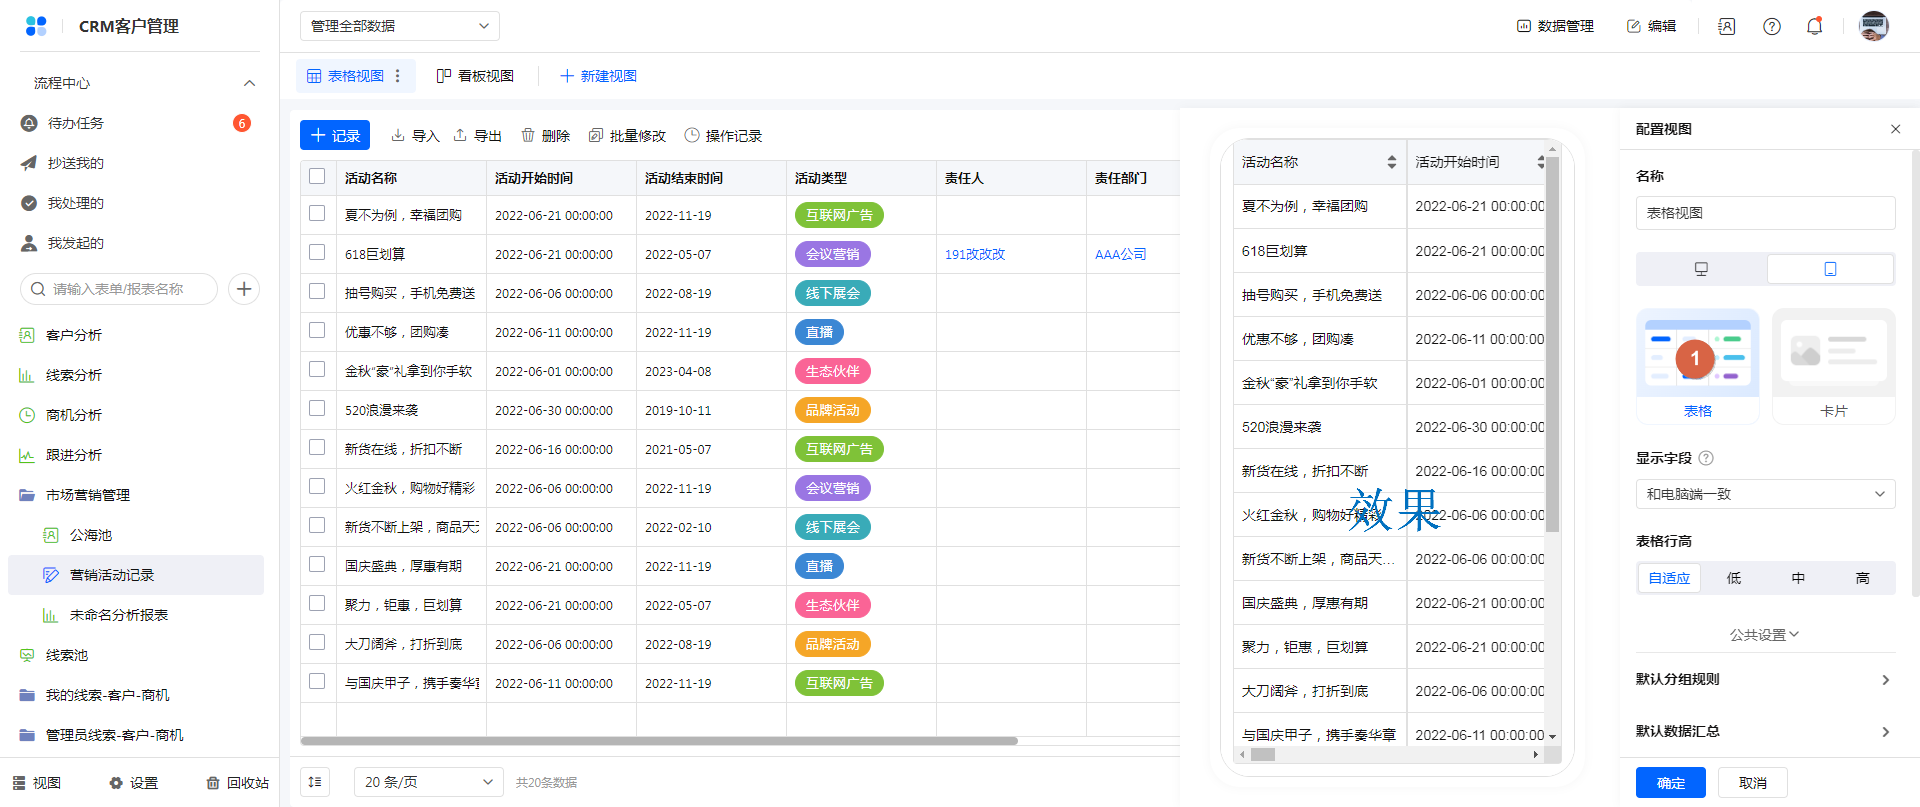Viewport: 1920px width, 807px height.
Task: Open the table view options menu
Action: [x=398, y=76]
